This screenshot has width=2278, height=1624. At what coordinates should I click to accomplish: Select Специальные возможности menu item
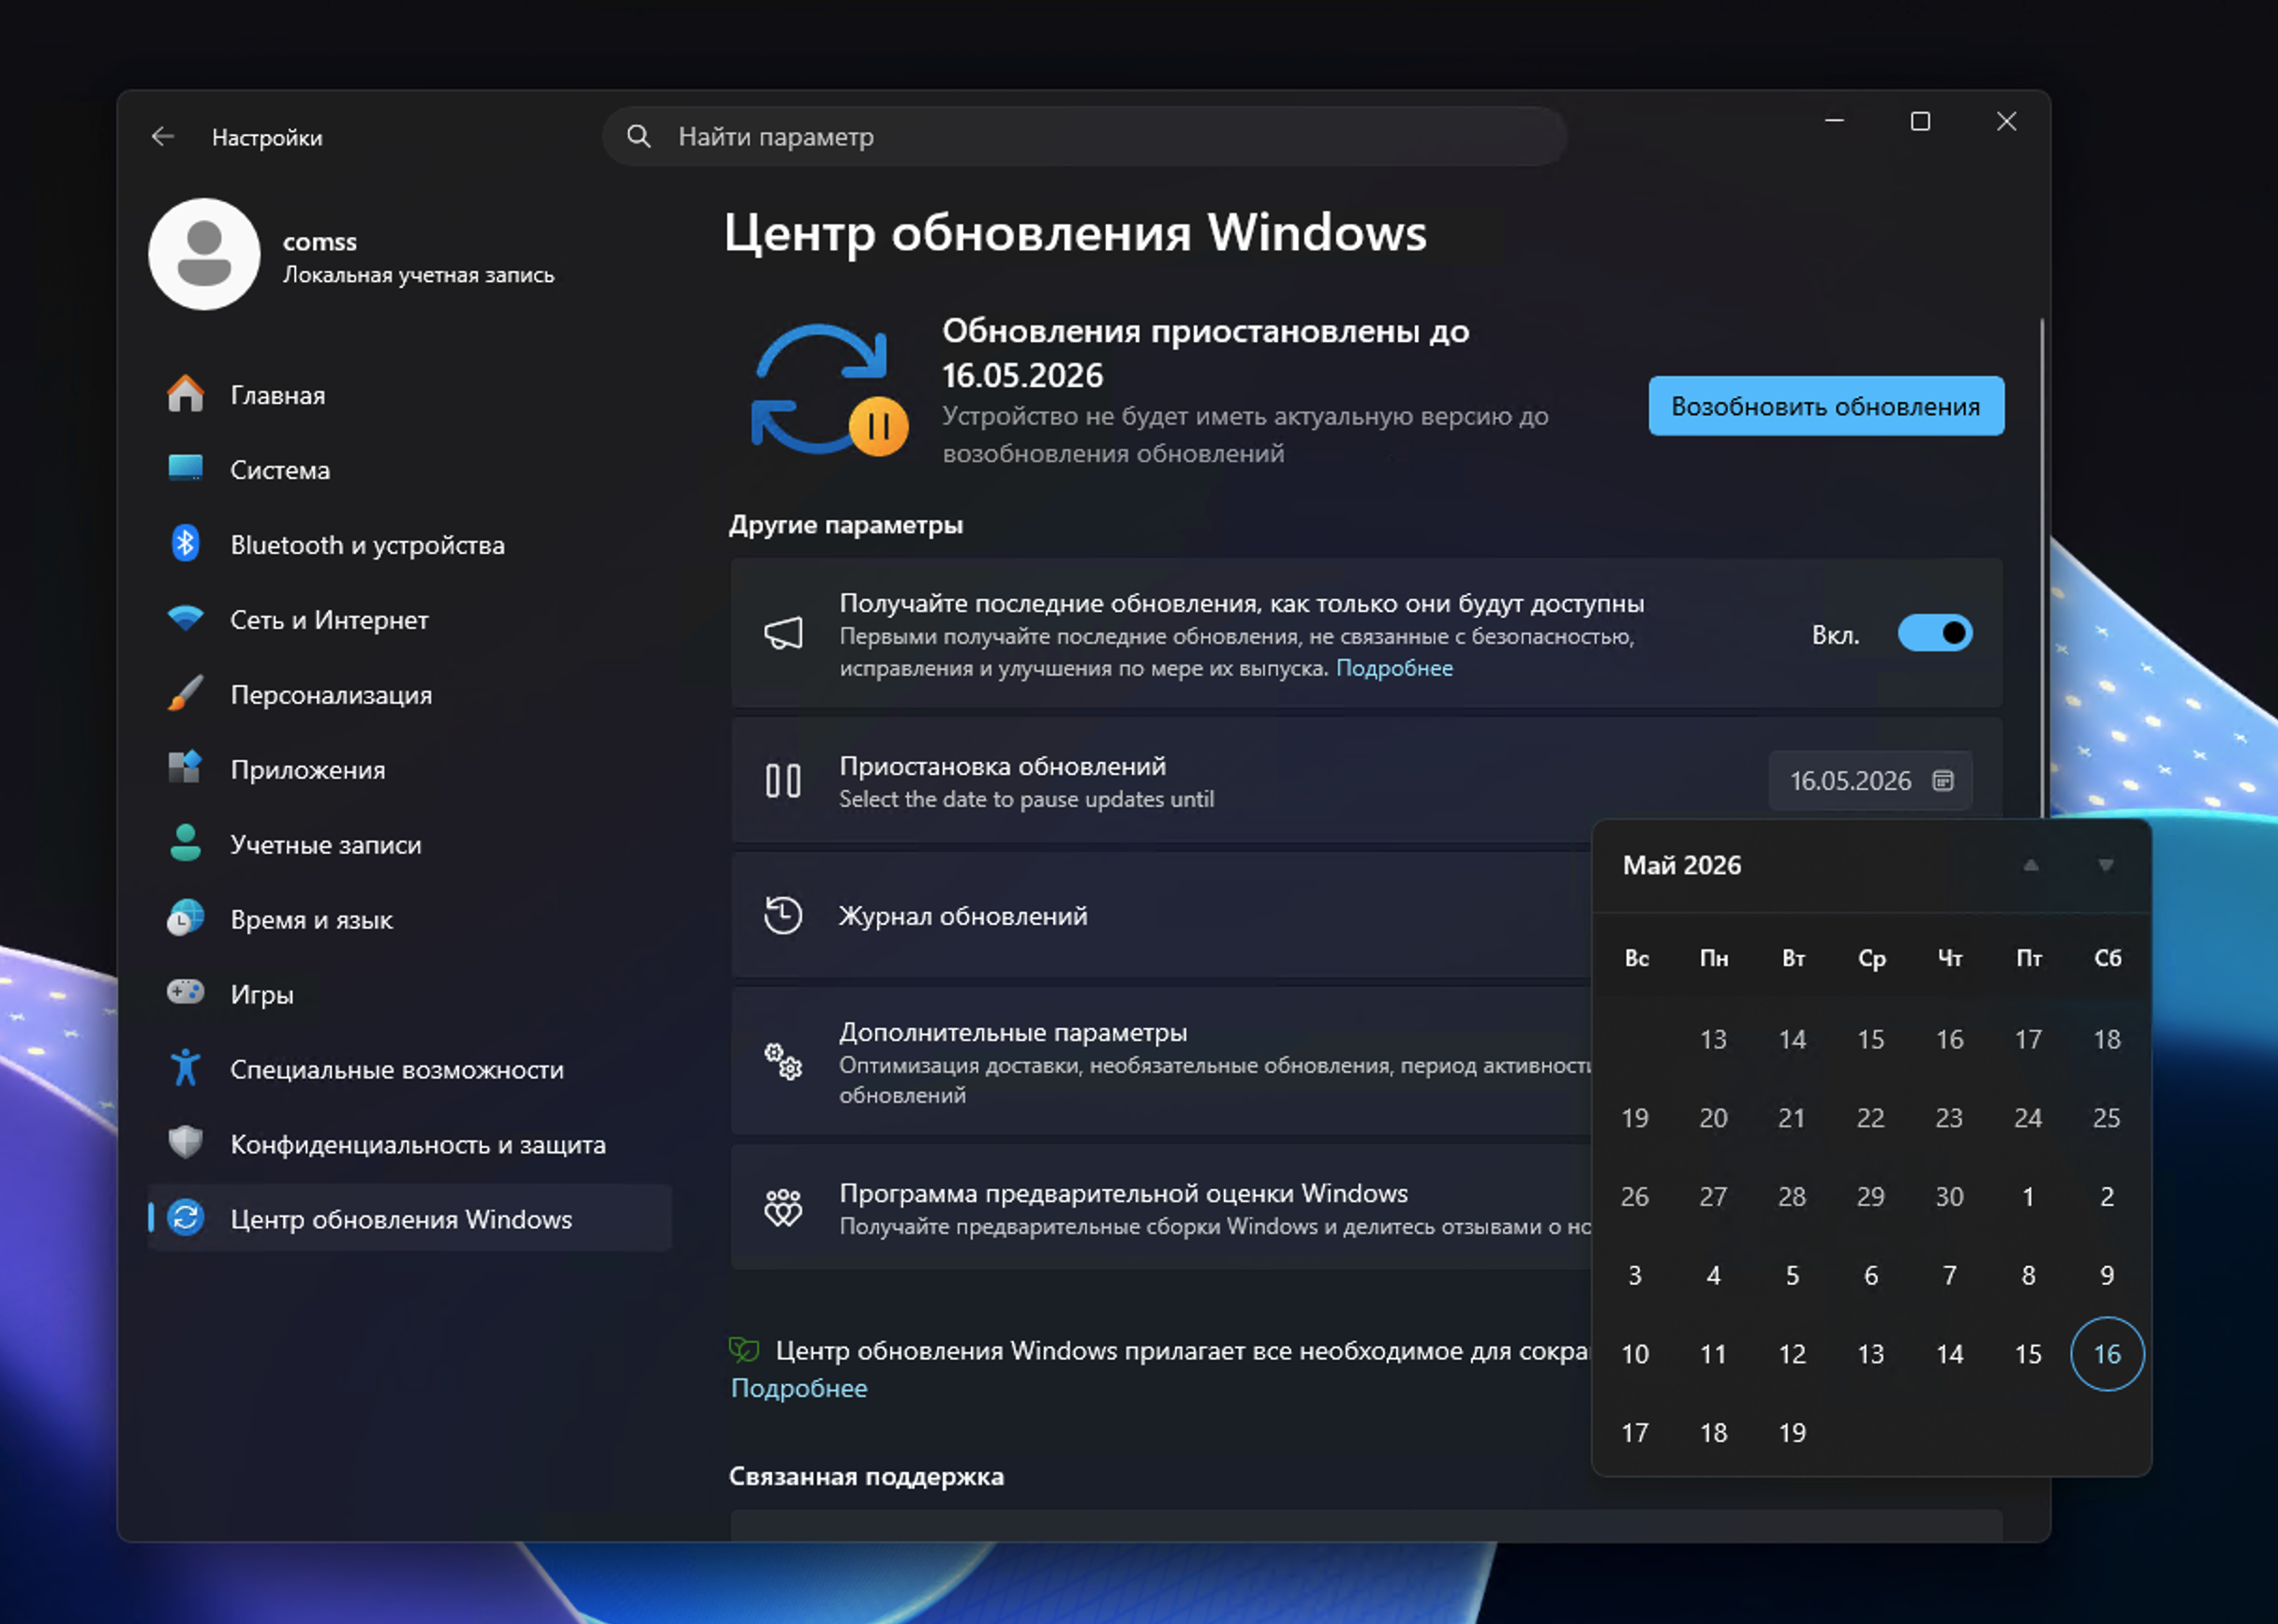click(396, 1069)
